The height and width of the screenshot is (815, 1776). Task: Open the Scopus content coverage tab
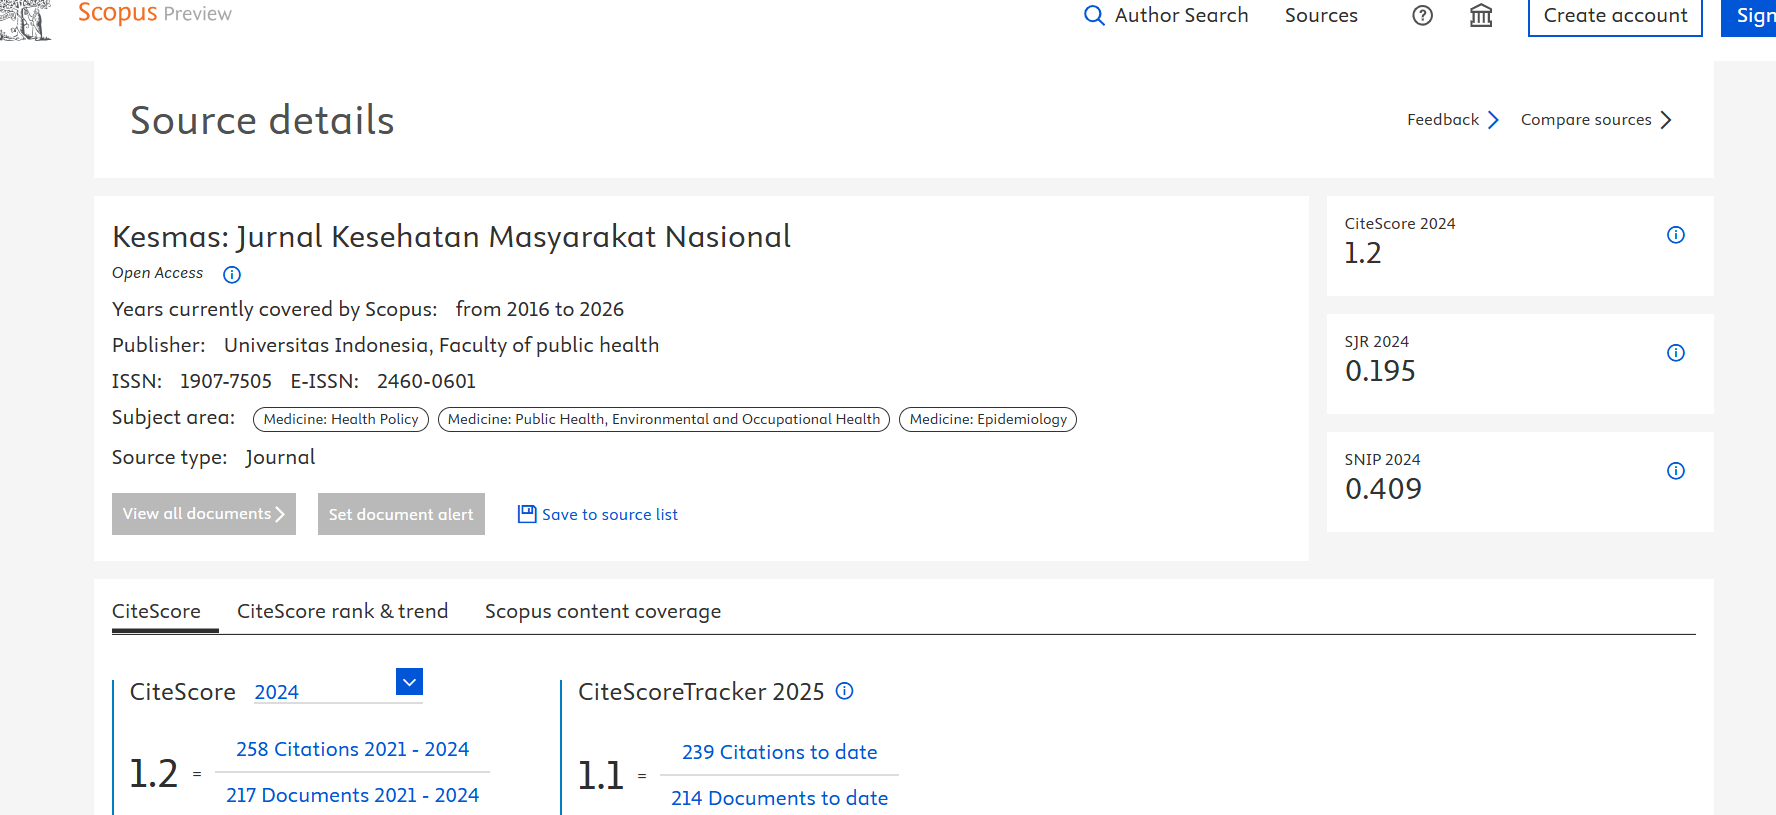click(603, 611)
